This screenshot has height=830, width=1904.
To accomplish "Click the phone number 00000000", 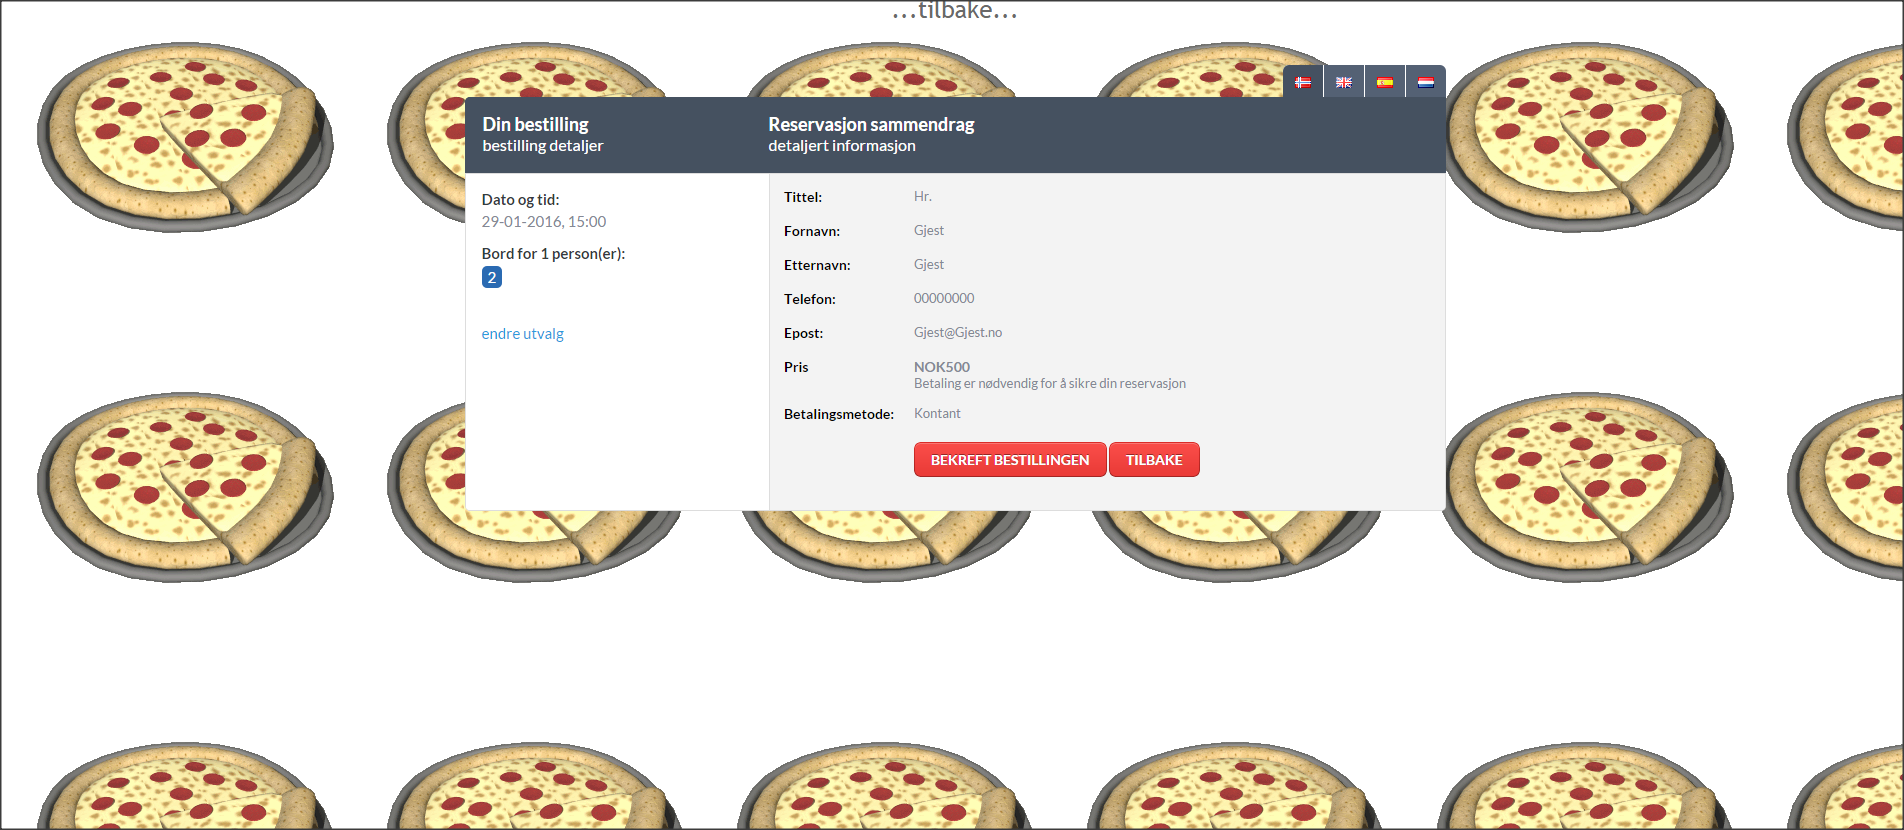I will (x=943, y=299).
